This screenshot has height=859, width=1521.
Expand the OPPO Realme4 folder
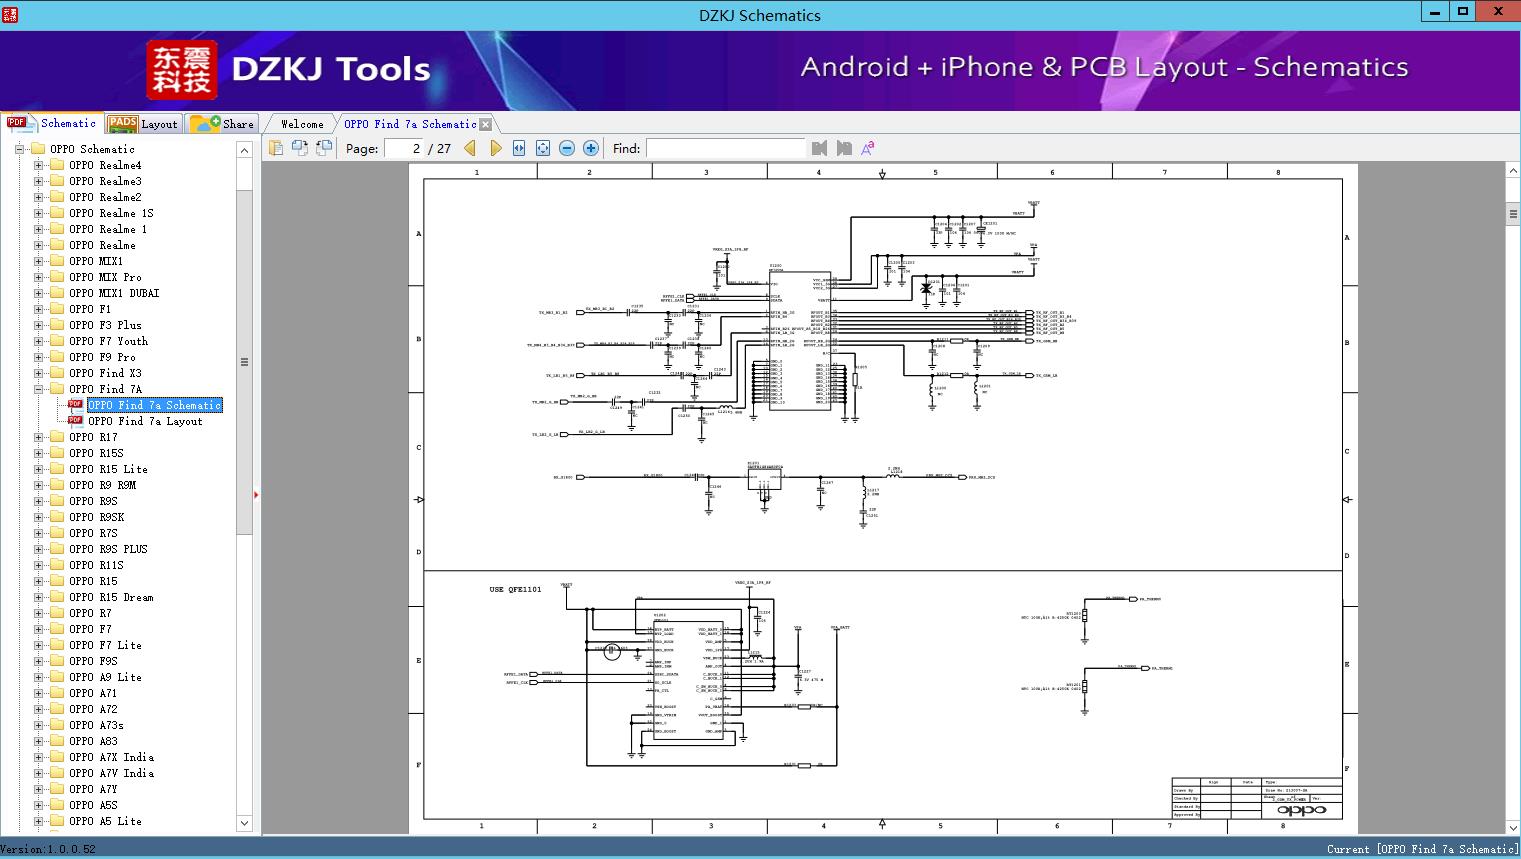(x=38, y=165)
